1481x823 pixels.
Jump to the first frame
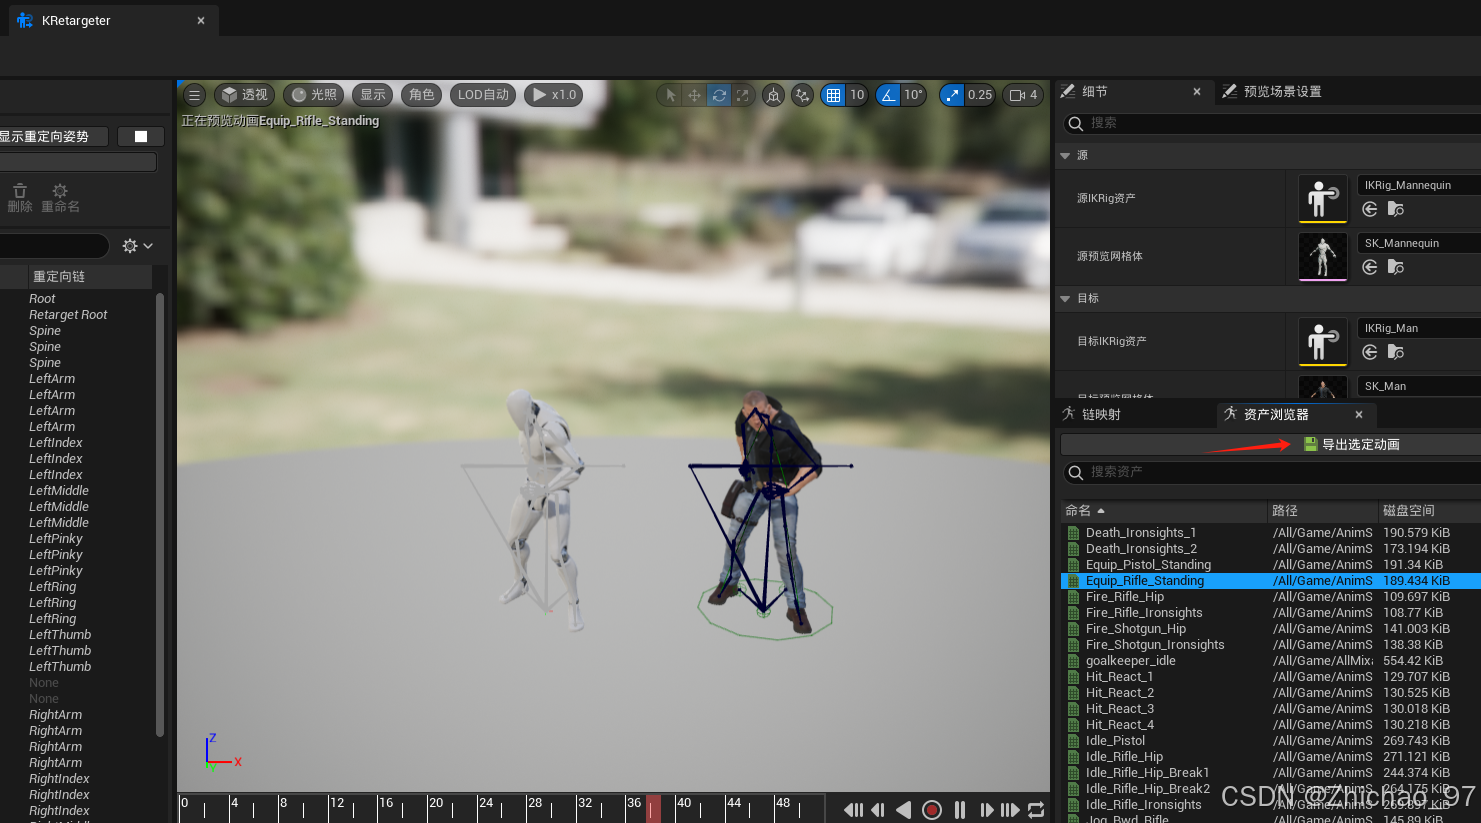point(853,810)
